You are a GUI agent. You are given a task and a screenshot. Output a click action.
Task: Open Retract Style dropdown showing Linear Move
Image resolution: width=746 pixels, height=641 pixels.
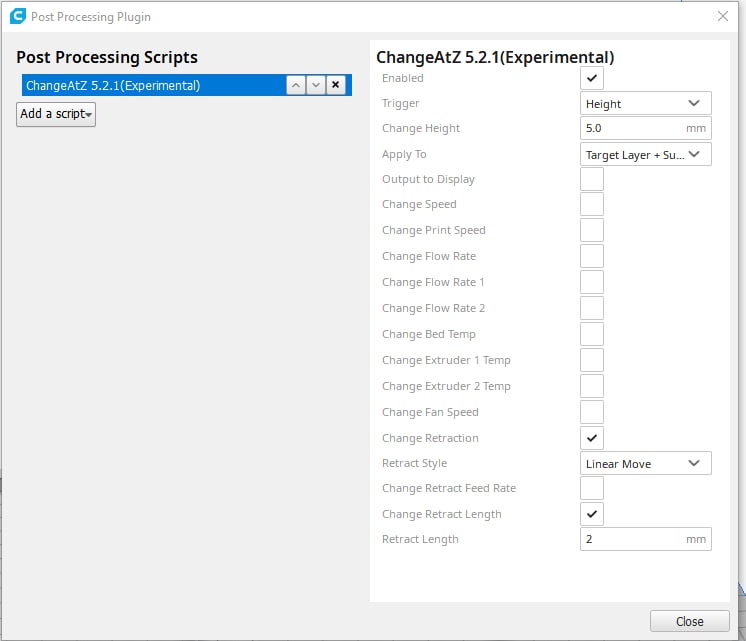coord(645,463)
